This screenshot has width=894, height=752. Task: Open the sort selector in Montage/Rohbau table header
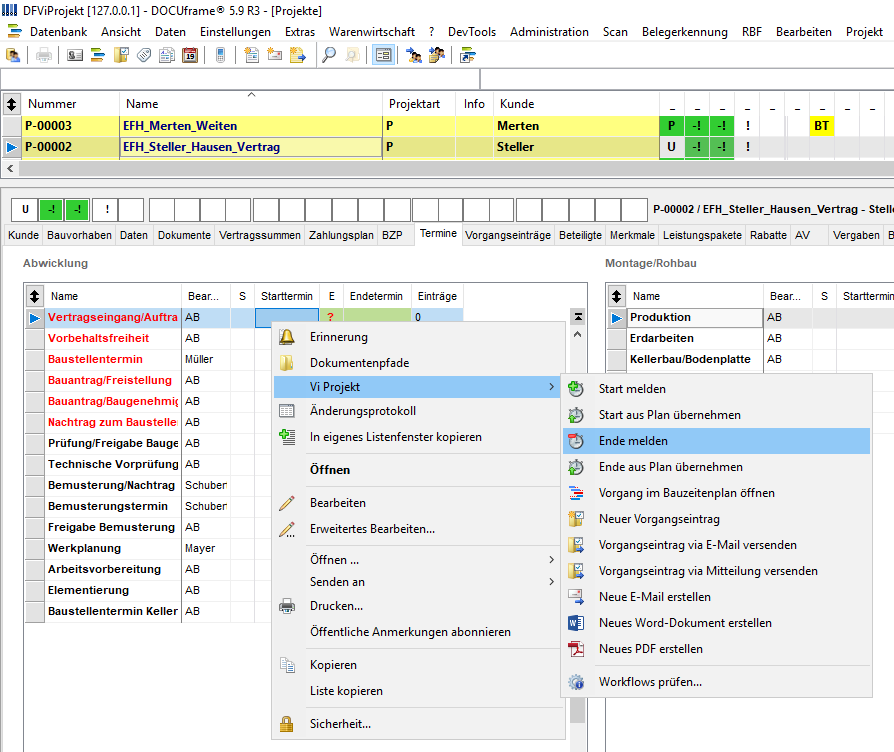(x=616, y=296)
